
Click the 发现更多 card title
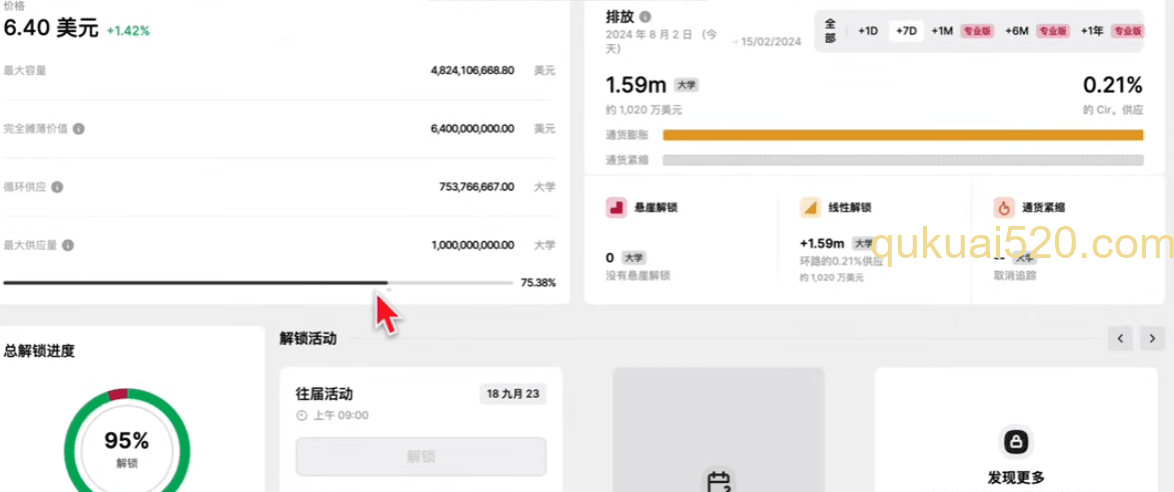coord(1016,478)
